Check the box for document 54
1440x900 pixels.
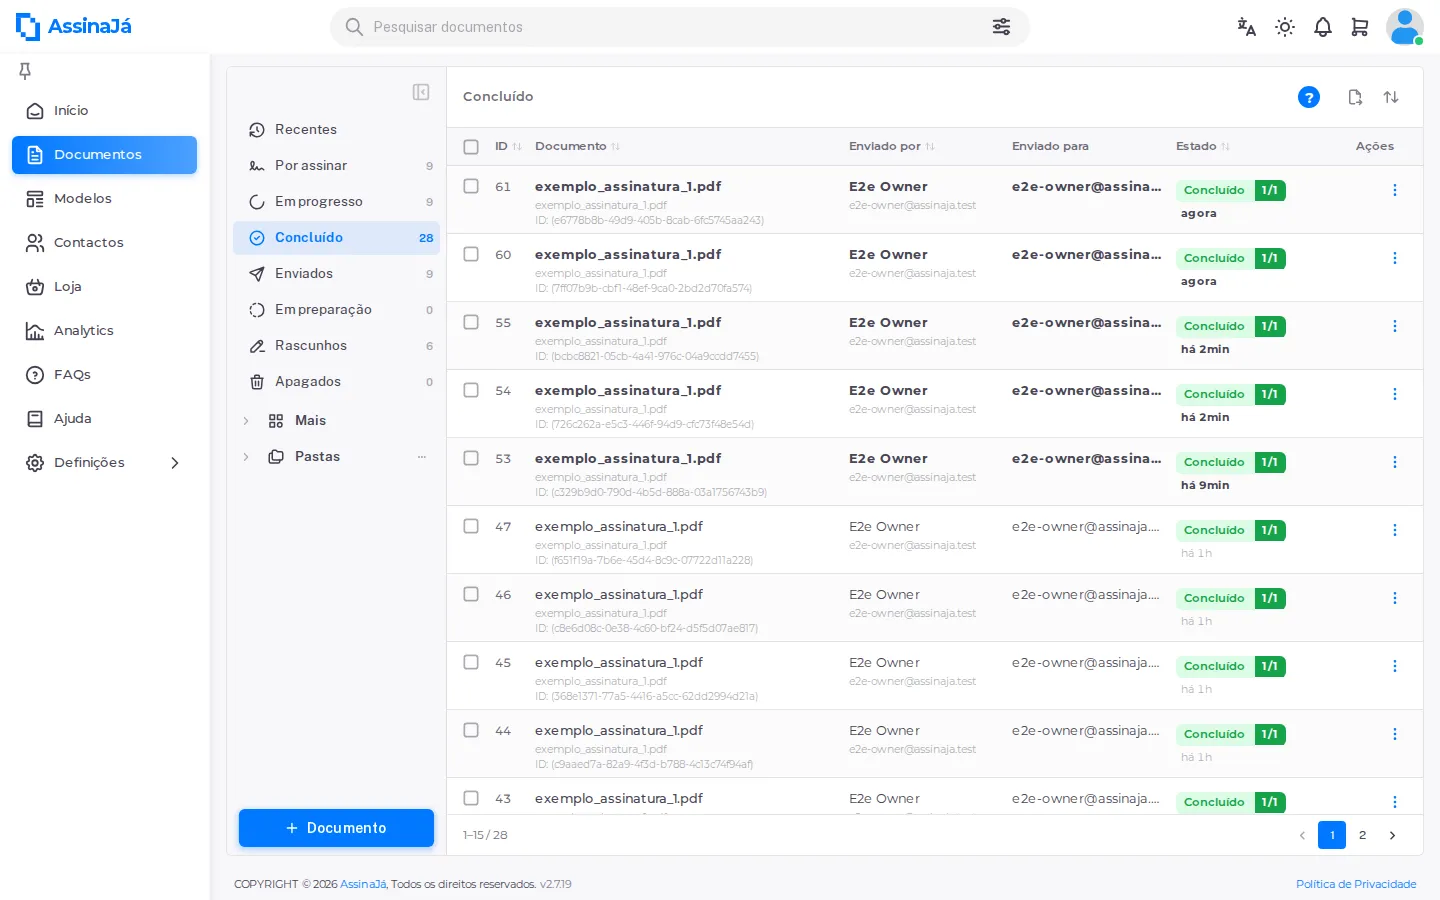[x=471, y=390]
